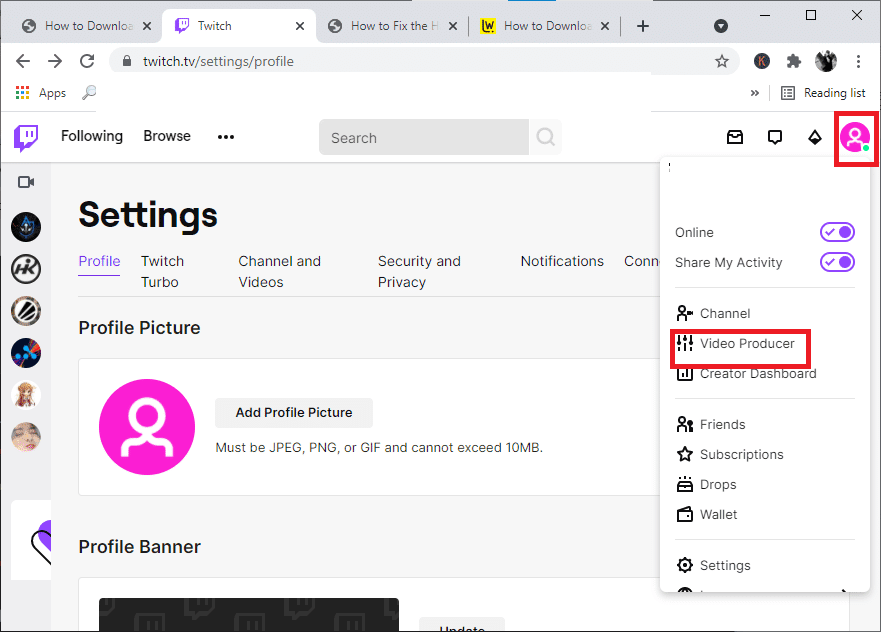Viewport: 881px width, 632px height.
Task: Open first followed channel with anchor avatar
Action: pos(26,227)
